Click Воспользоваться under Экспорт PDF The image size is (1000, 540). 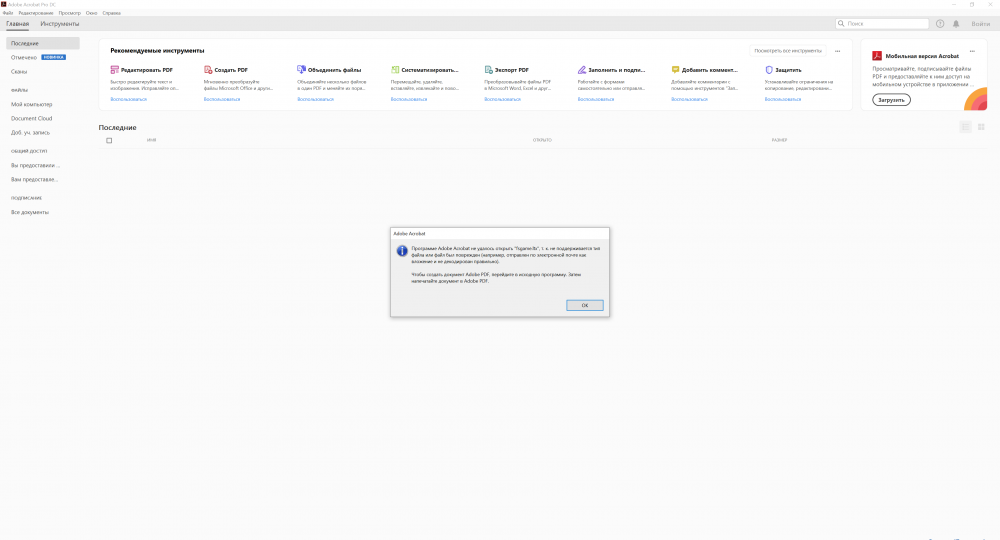tap(503, 99)
